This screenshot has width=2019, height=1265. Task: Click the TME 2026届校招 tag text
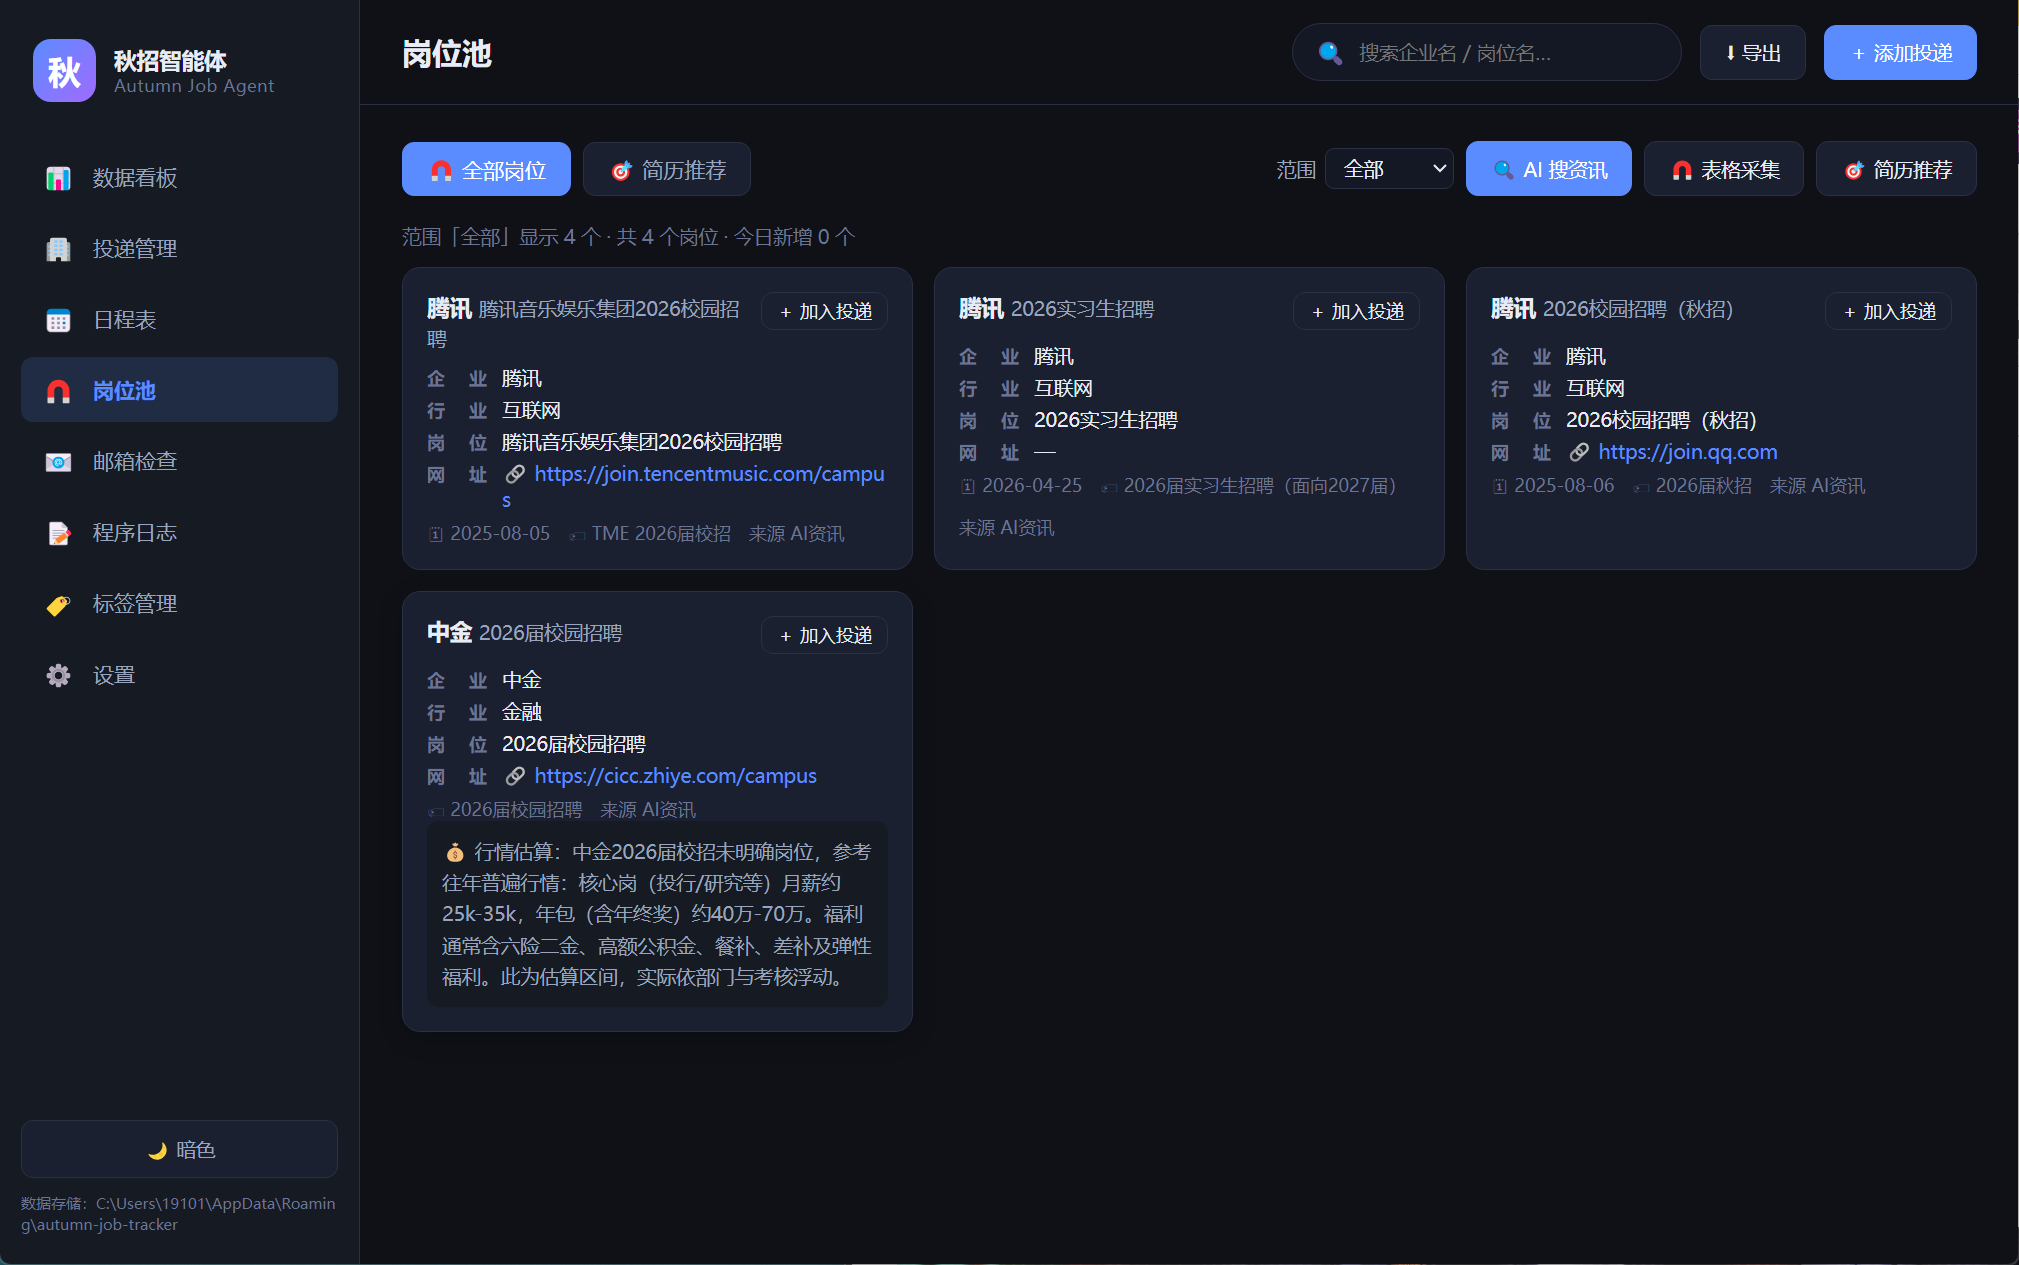661,534
